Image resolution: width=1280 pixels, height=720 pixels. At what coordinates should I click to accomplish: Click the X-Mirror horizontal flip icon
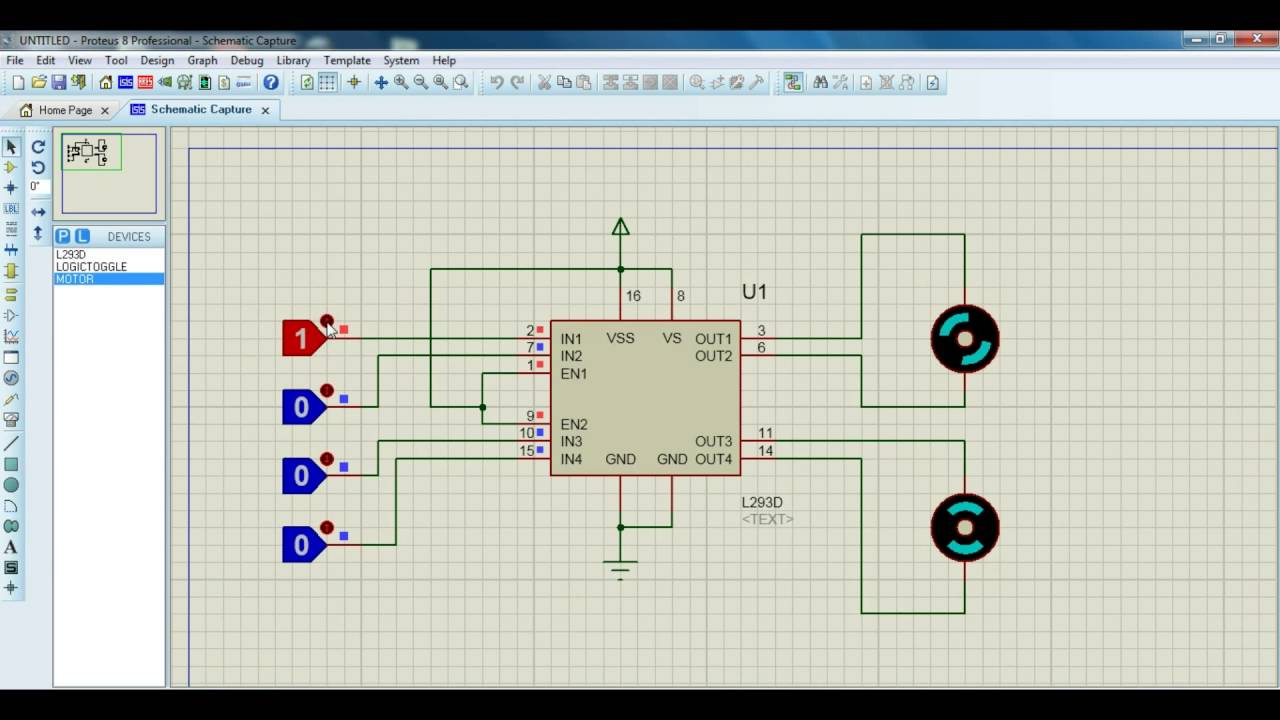(38, 212)
